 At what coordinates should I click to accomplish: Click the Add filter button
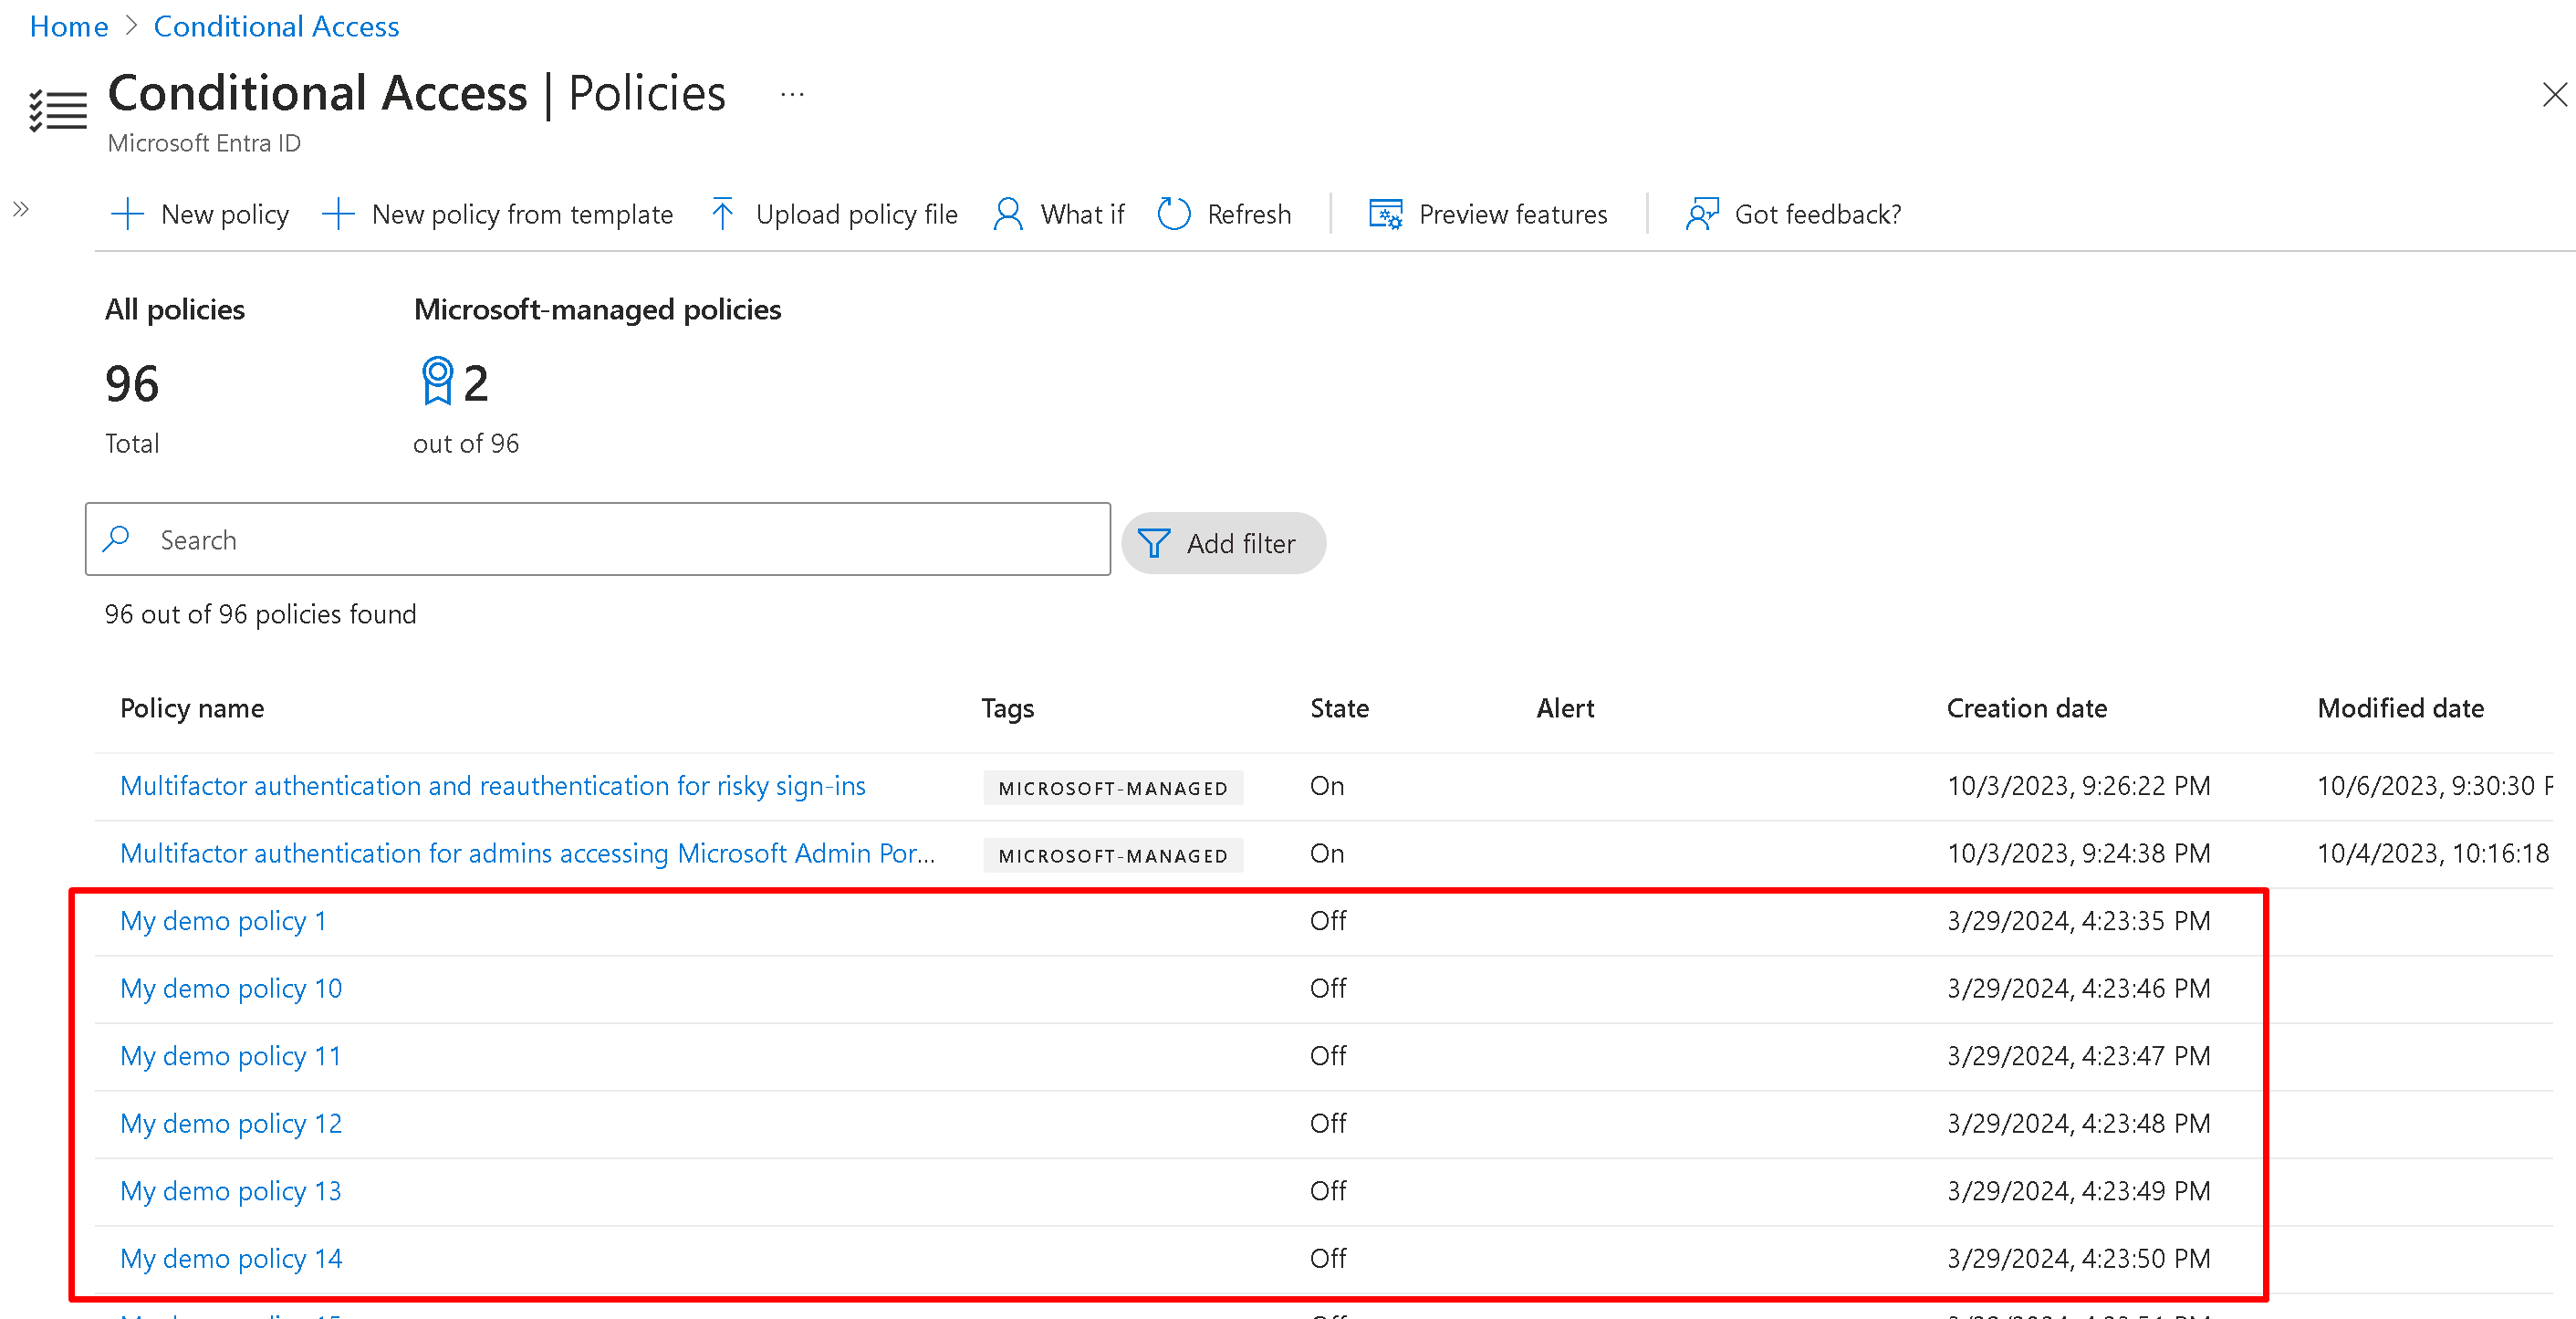1223,543
